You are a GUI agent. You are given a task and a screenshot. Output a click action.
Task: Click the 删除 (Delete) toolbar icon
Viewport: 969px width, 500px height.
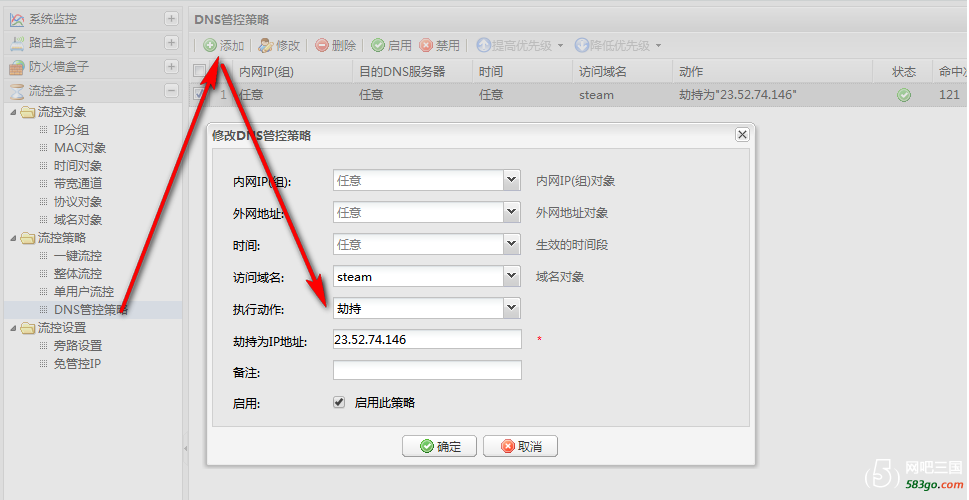[x=322, y=46]
